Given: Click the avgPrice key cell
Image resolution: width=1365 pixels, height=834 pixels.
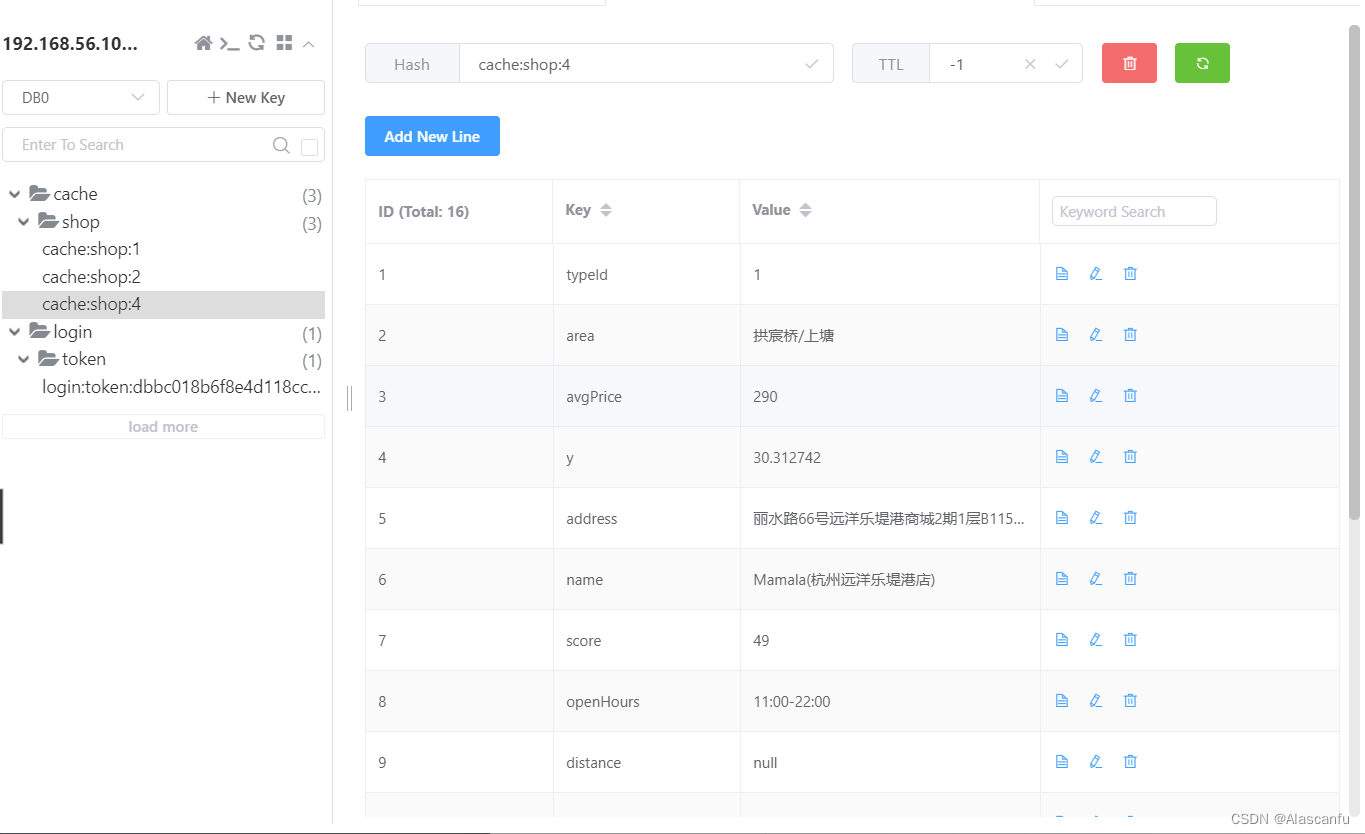Looking at the screenshot, I should point(646,397).
